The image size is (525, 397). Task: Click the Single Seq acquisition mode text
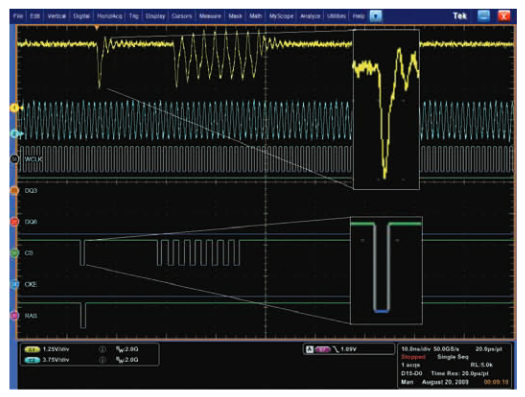(x=453, y=357)
